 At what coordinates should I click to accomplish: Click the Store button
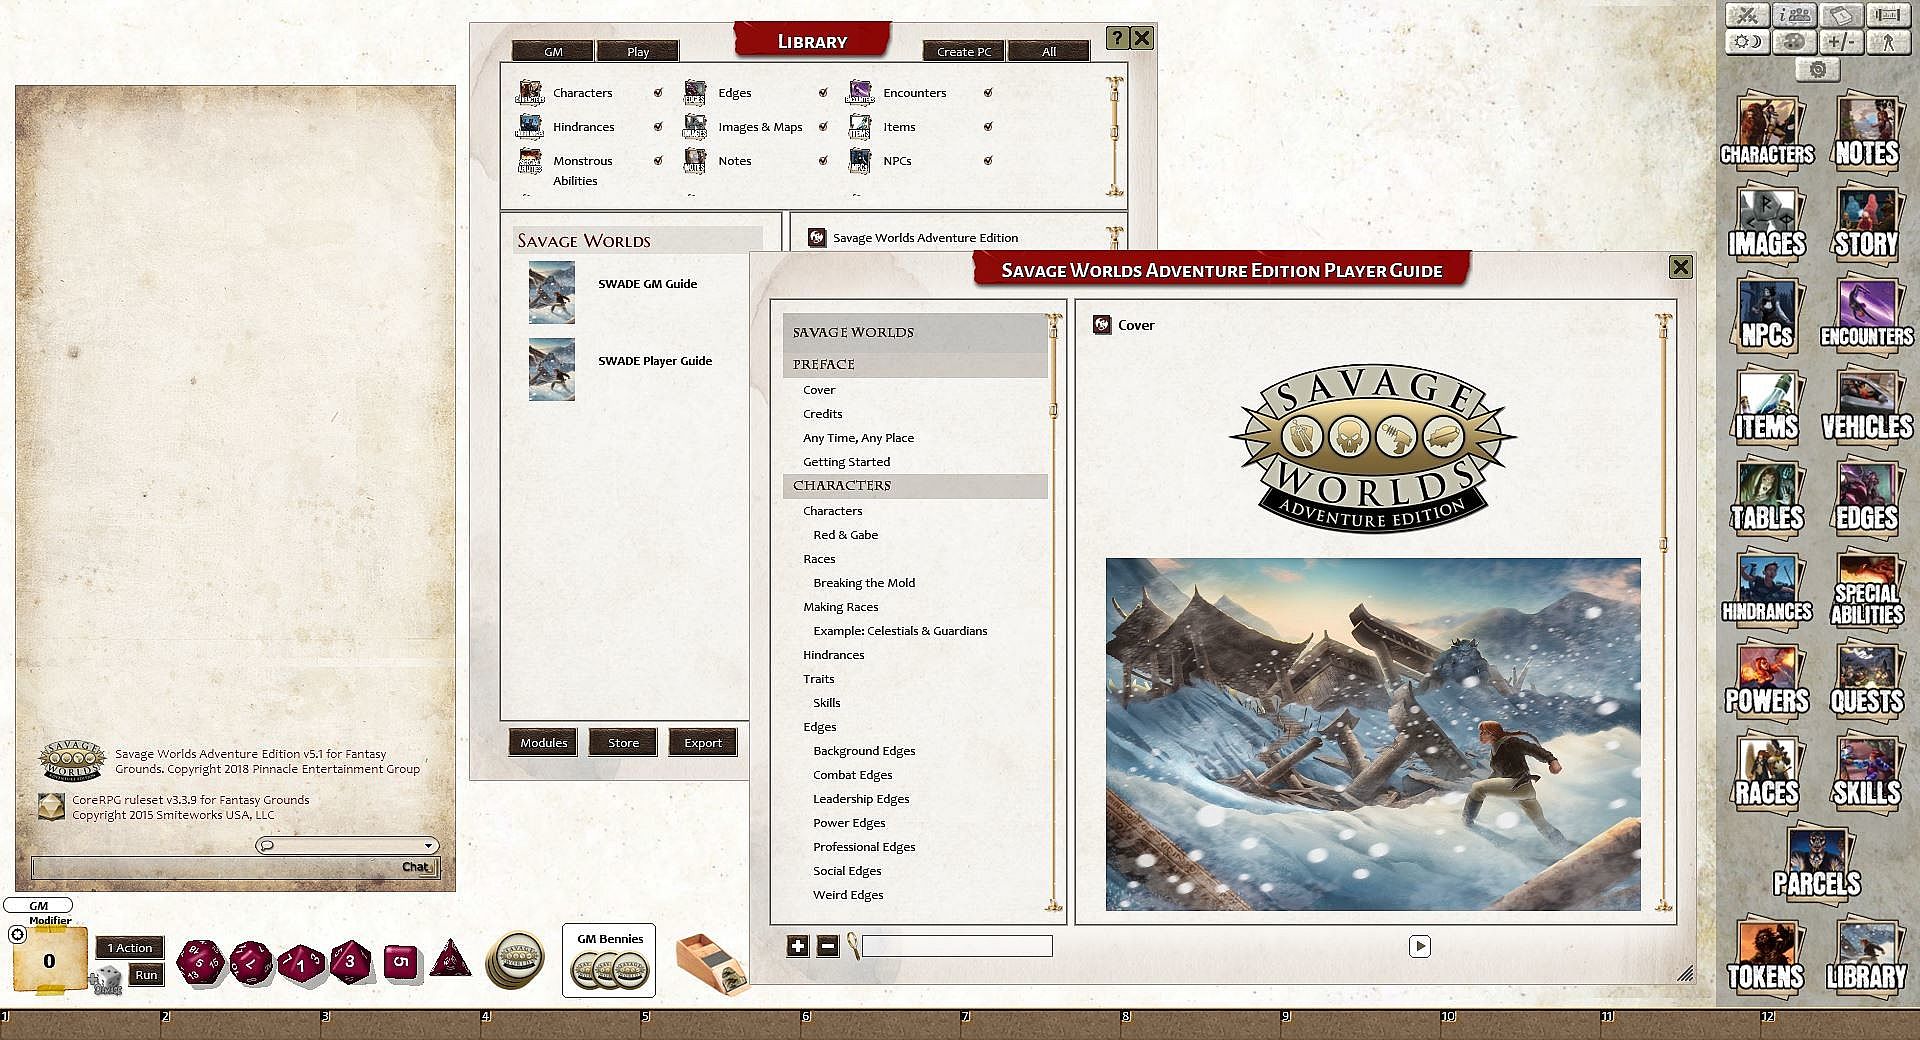(623, 742)
